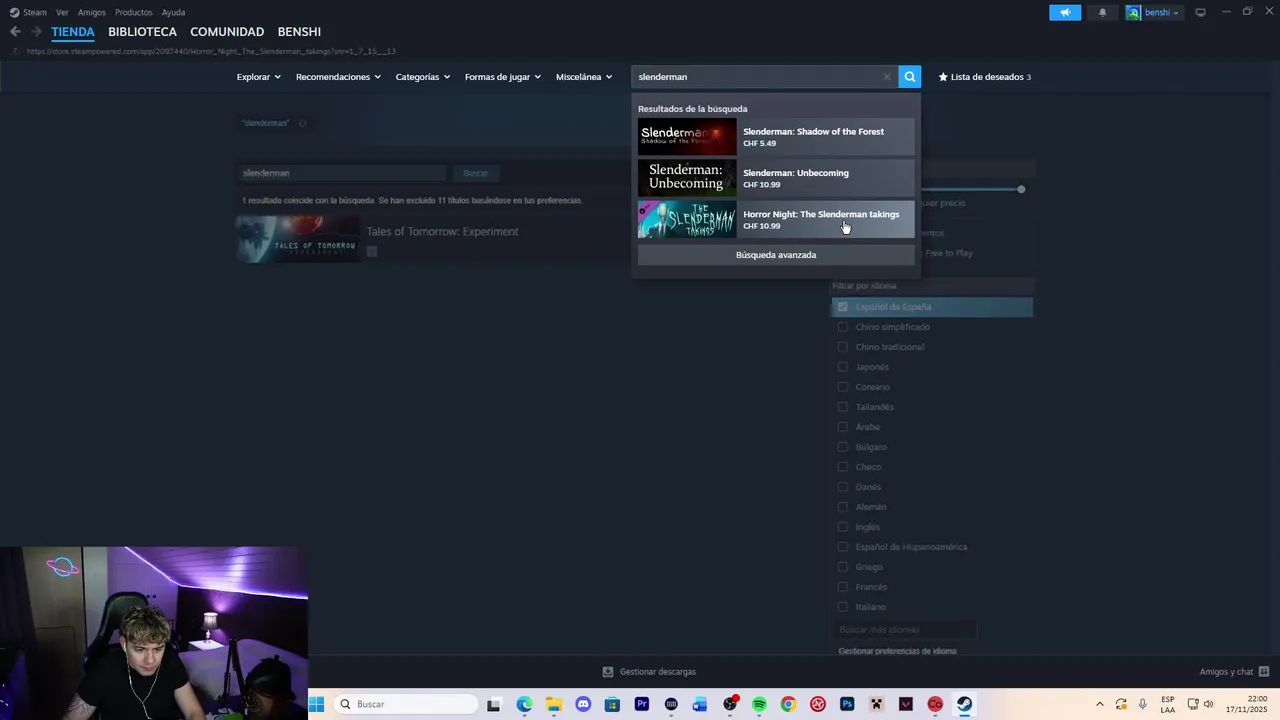The image size is (1280, 720).
Task: Switch to the COMUNIDAD tab
Action: 227,32
